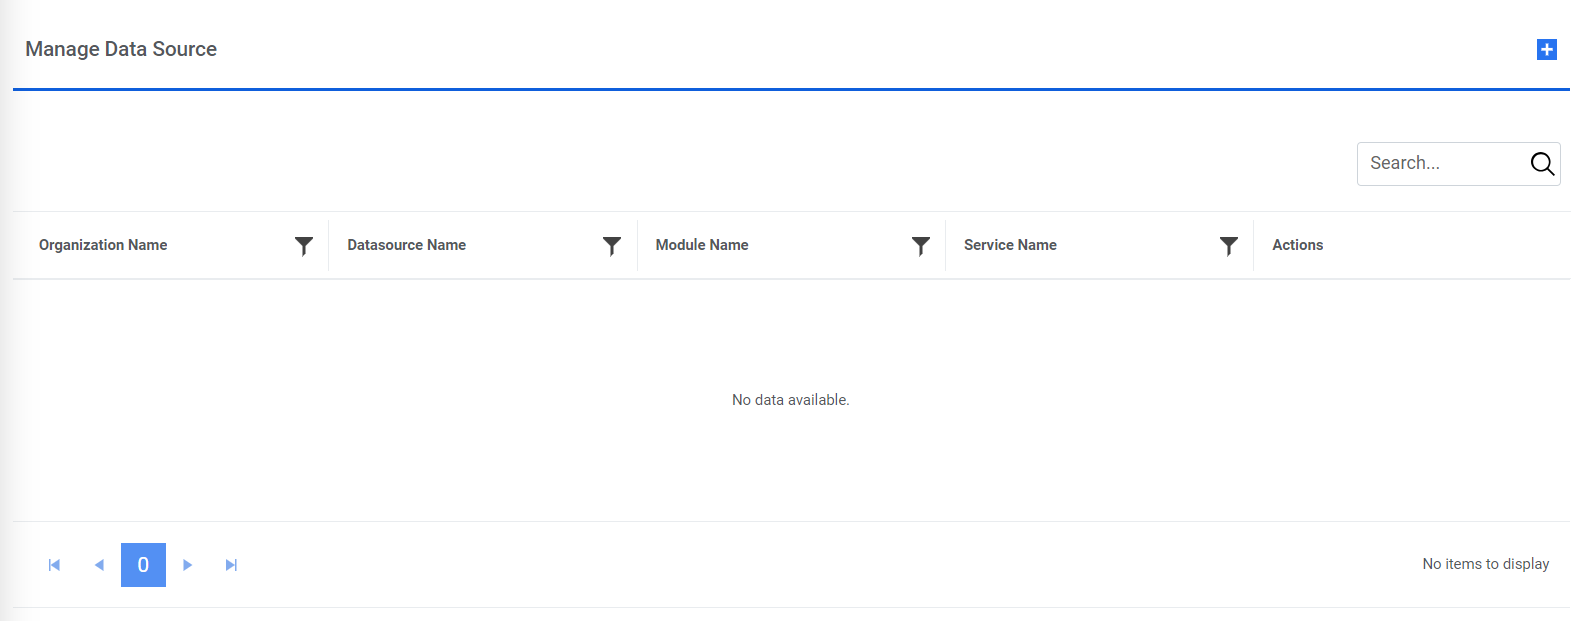Viewport: 1585px width, 621px height.
Task: Go to the previous page
Action: click(99, 565)
